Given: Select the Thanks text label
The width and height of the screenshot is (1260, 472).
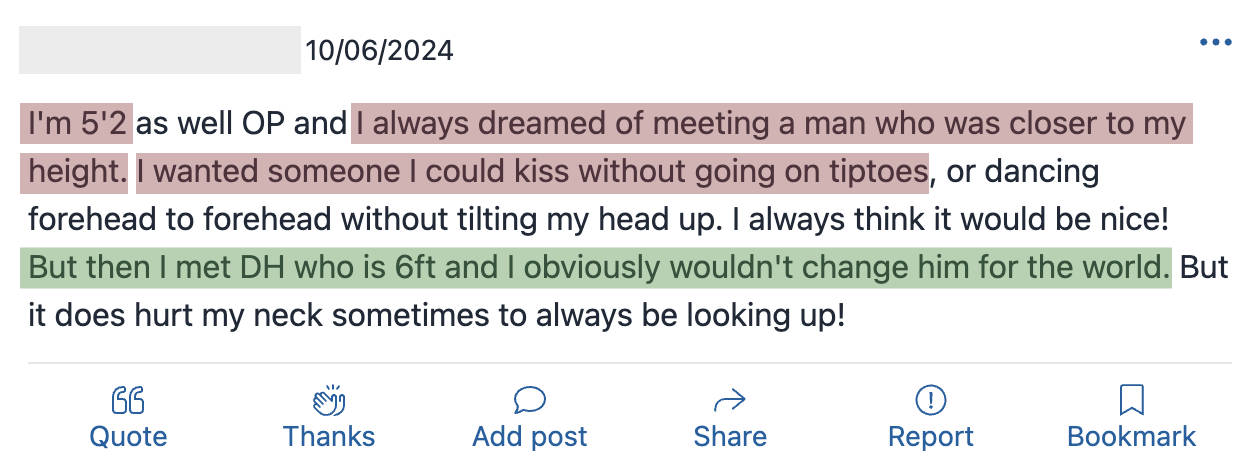Looking at the screenshot, I should pyautogui.click(x=328, y=437).
